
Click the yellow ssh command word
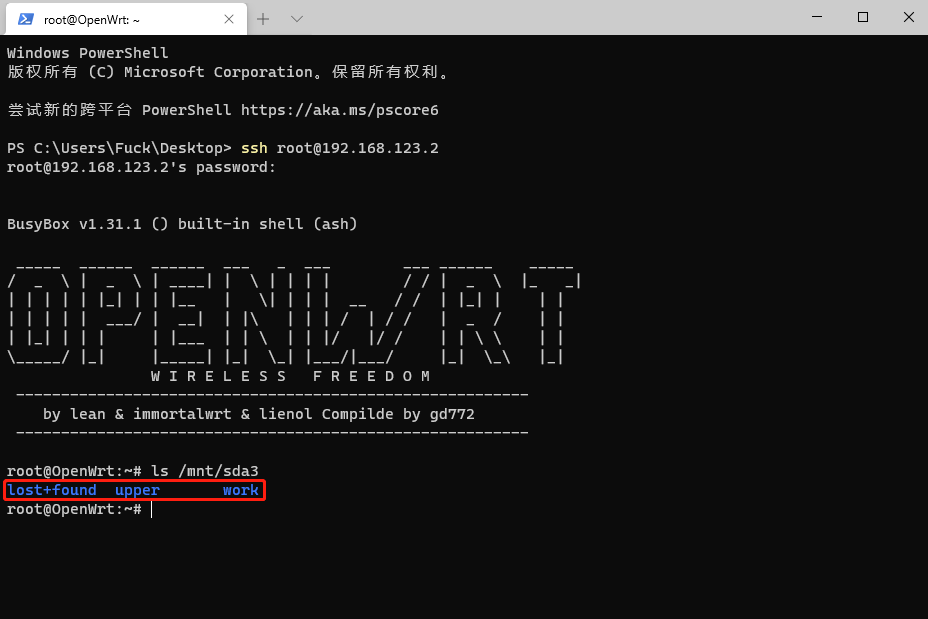coord(254,148)
